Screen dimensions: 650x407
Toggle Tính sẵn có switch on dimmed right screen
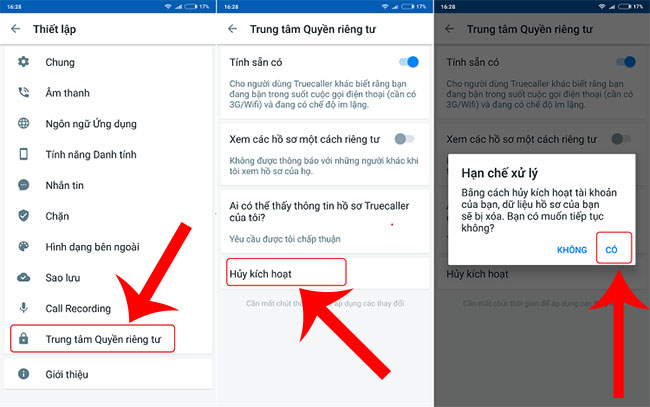point(626,62)
